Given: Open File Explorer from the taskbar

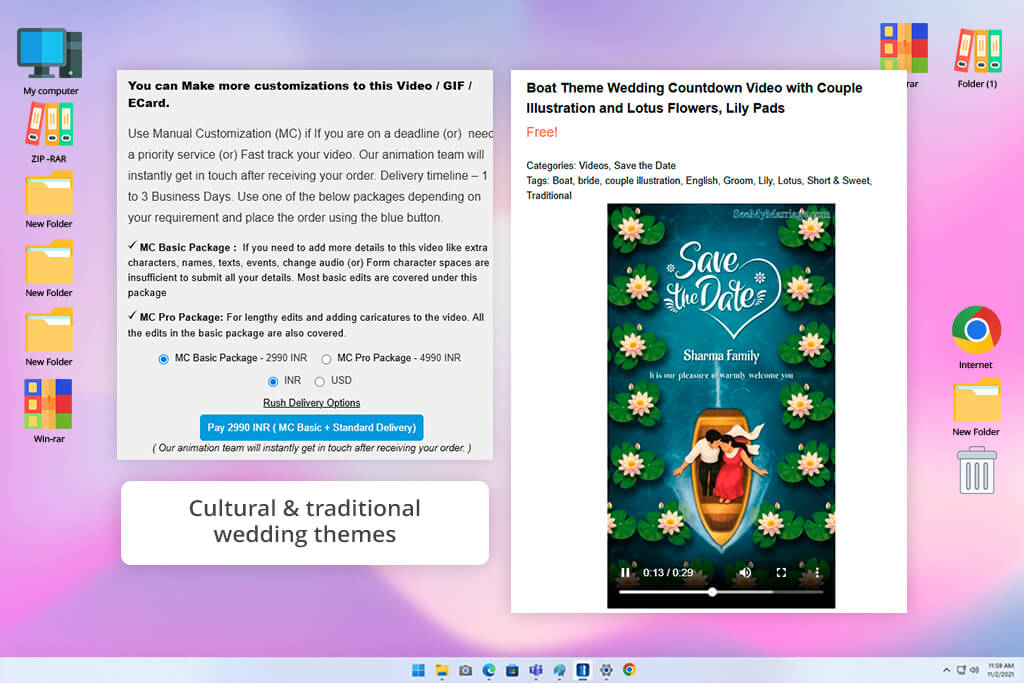Looking at the screenshot, I should coord(442,670).
